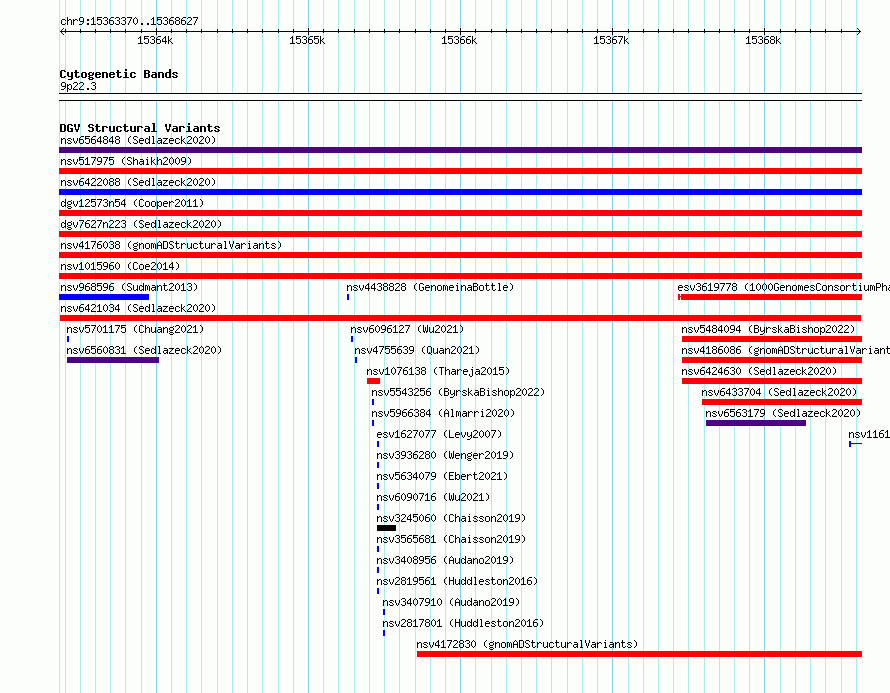890x693 pixels.
Task: Click the left arrow of the ruler
Action: 62,32
